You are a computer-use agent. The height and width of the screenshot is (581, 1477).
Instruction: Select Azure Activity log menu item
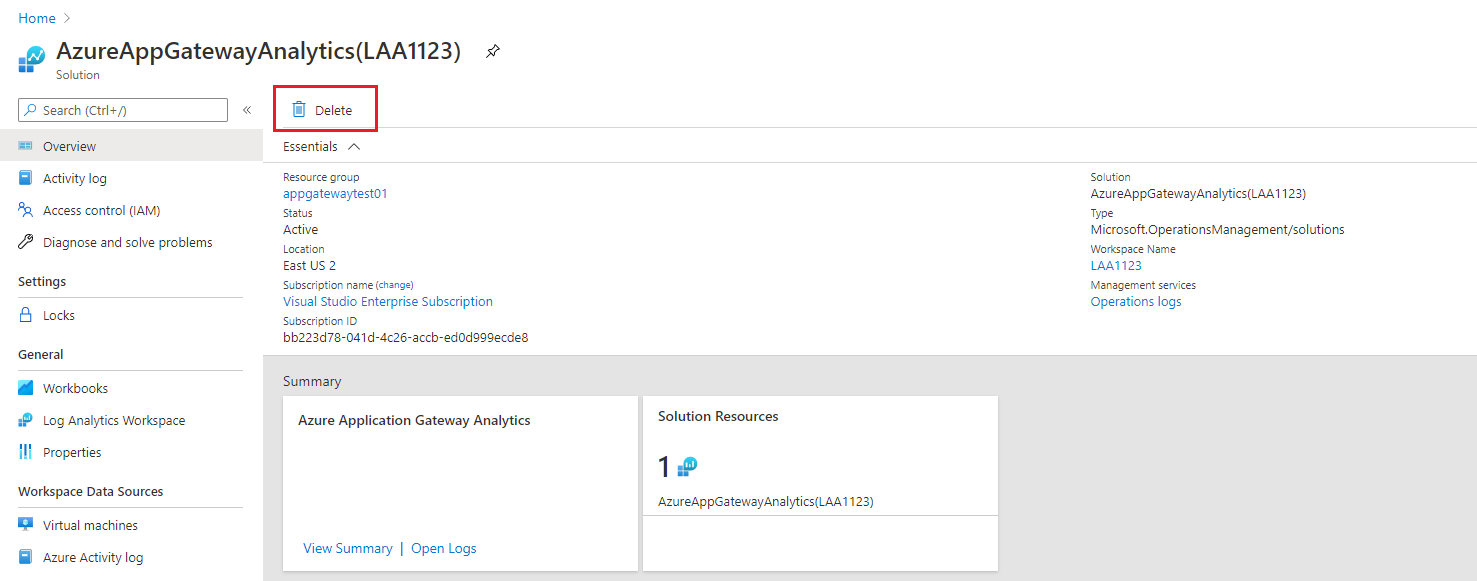click(x=92, y=557)
